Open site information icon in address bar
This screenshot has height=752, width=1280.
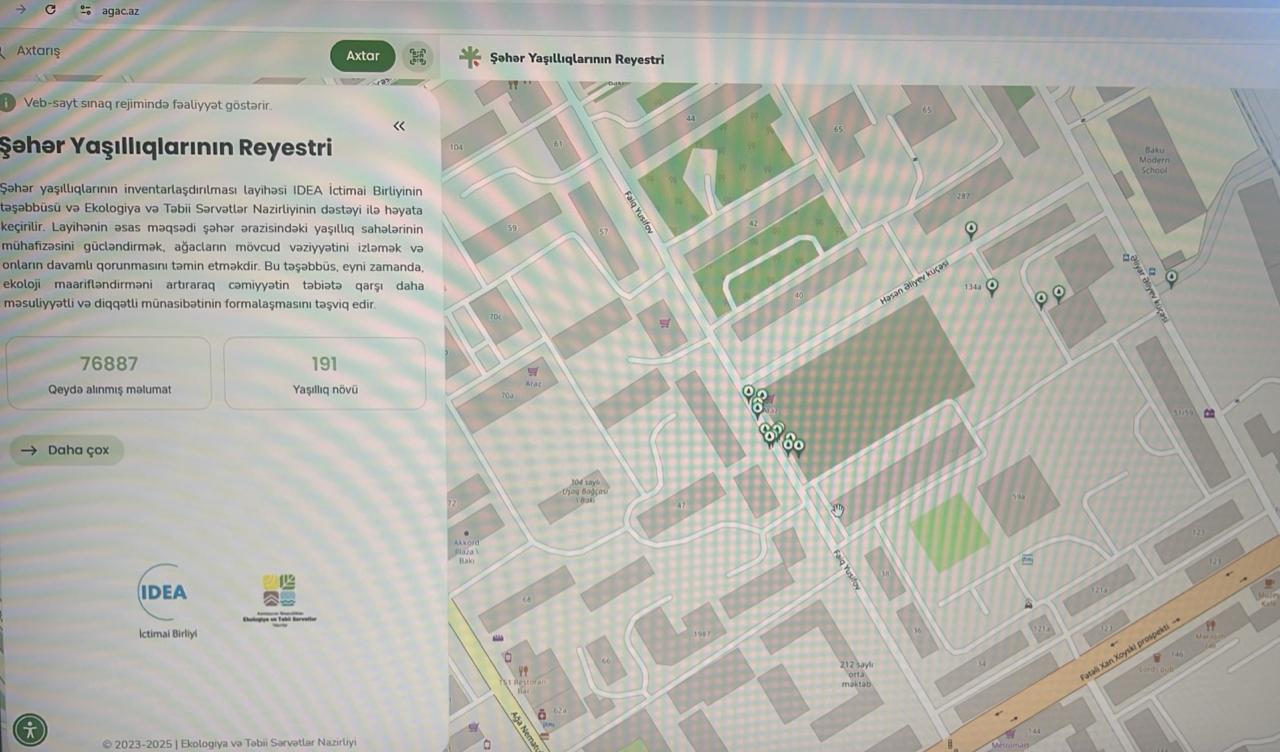click(85, 10)
